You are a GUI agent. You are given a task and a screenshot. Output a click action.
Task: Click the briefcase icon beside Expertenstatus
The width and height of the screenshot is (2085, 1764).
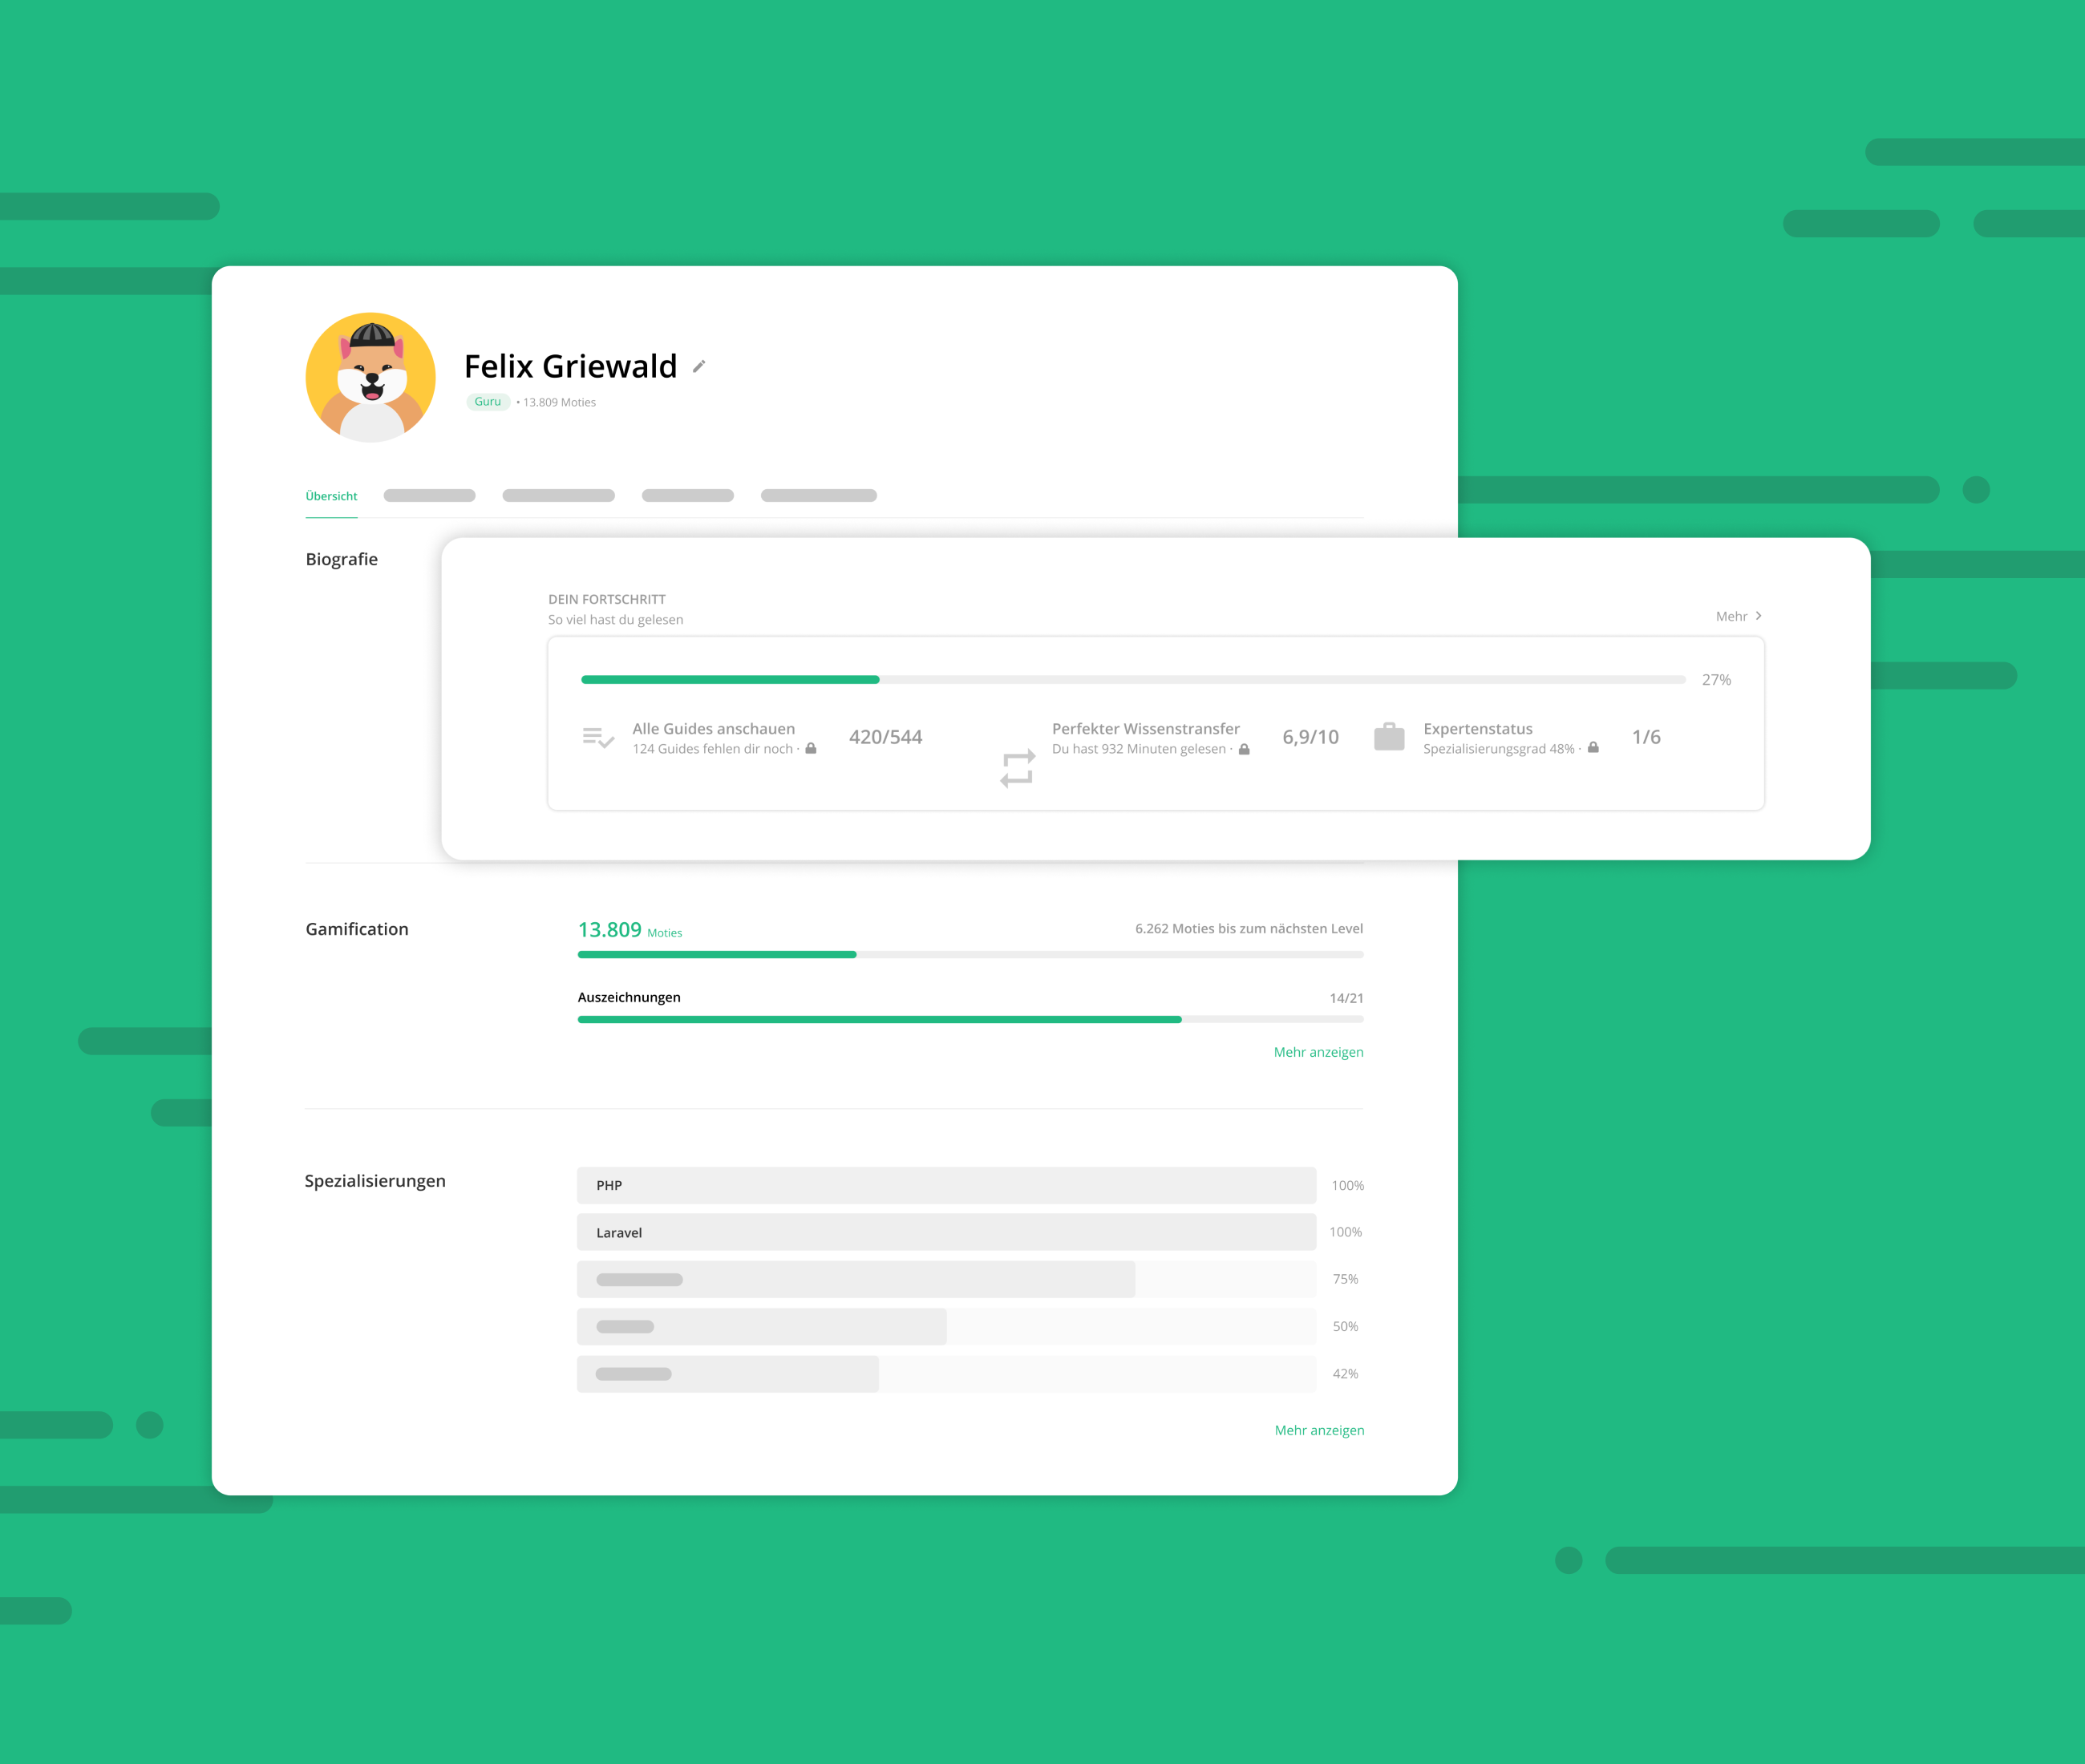point(1389,737)
